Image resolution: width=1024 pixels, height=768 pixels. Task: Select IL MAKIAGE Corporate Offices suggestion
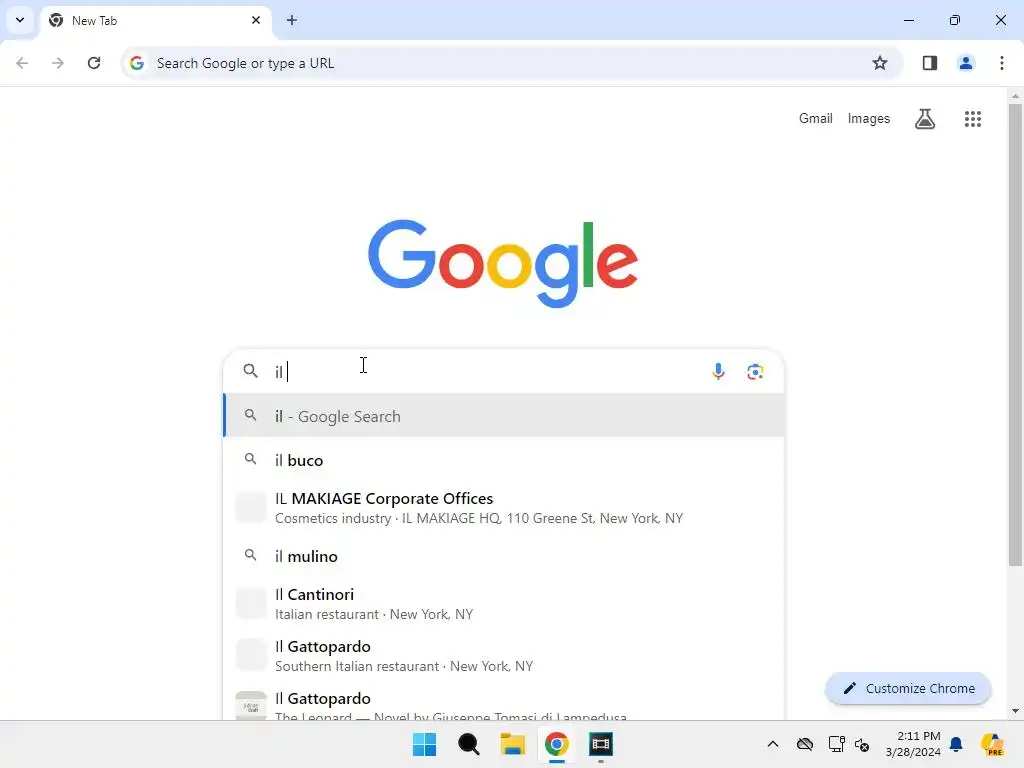click(x=504, y=507)
